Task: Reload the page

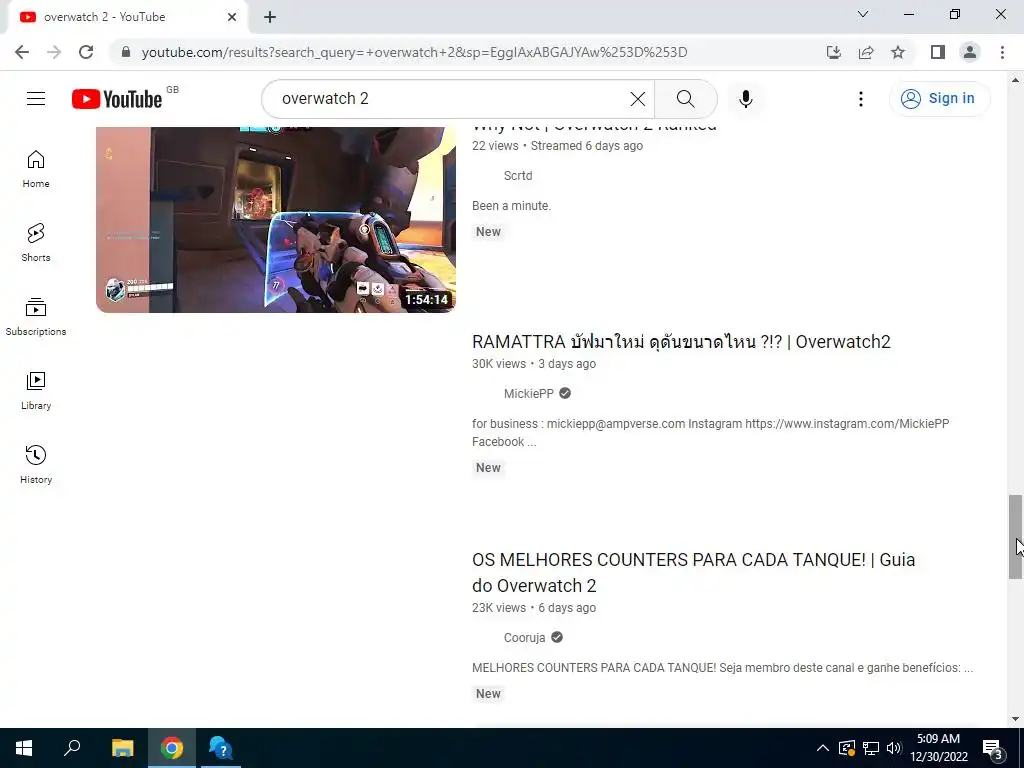Action: 86,52
